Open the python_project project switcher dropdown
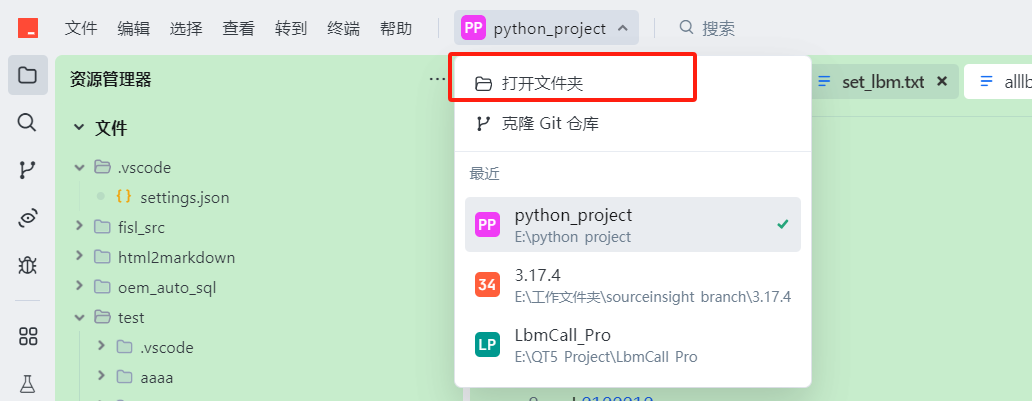The width and height of the screenshot is (1032, 401). click(546, 28)
